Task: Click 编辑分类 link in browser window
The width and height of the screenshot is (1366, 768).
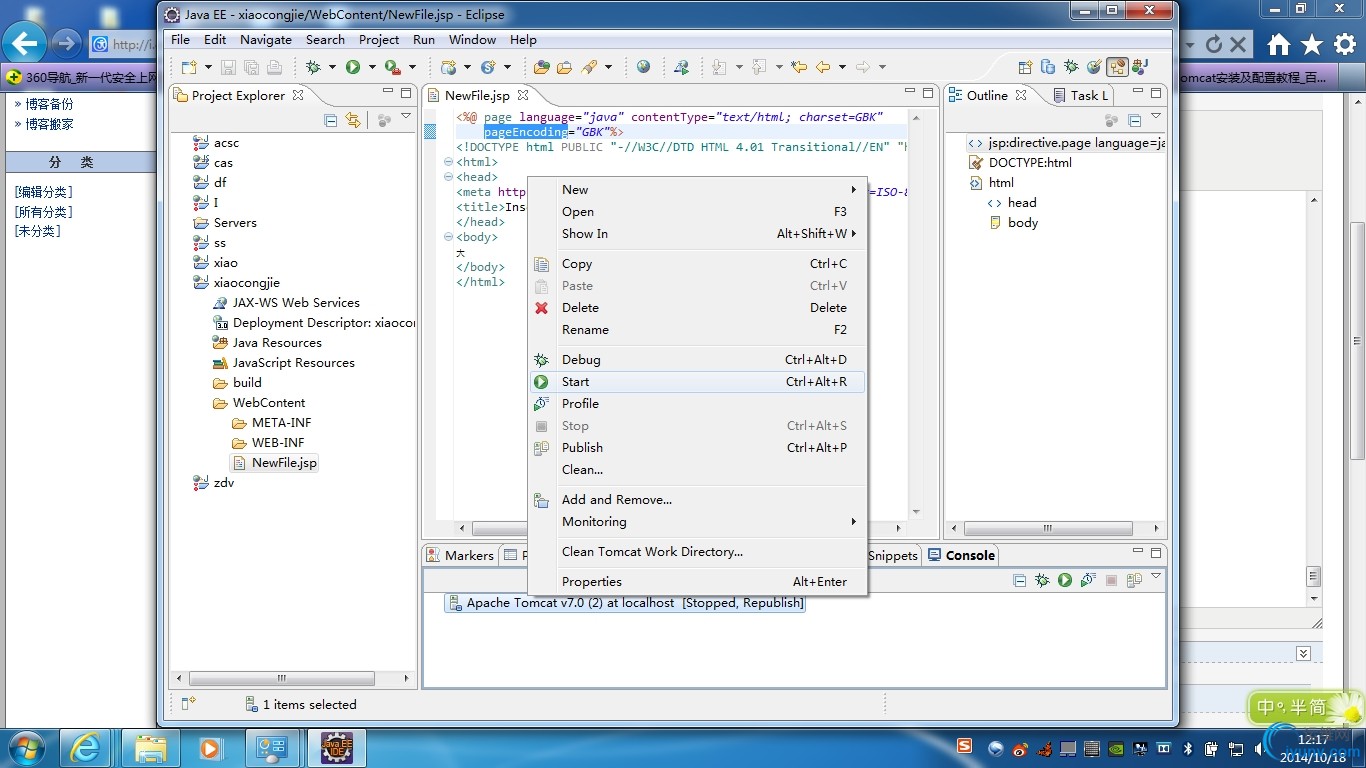Action: (x=43, y=192)
